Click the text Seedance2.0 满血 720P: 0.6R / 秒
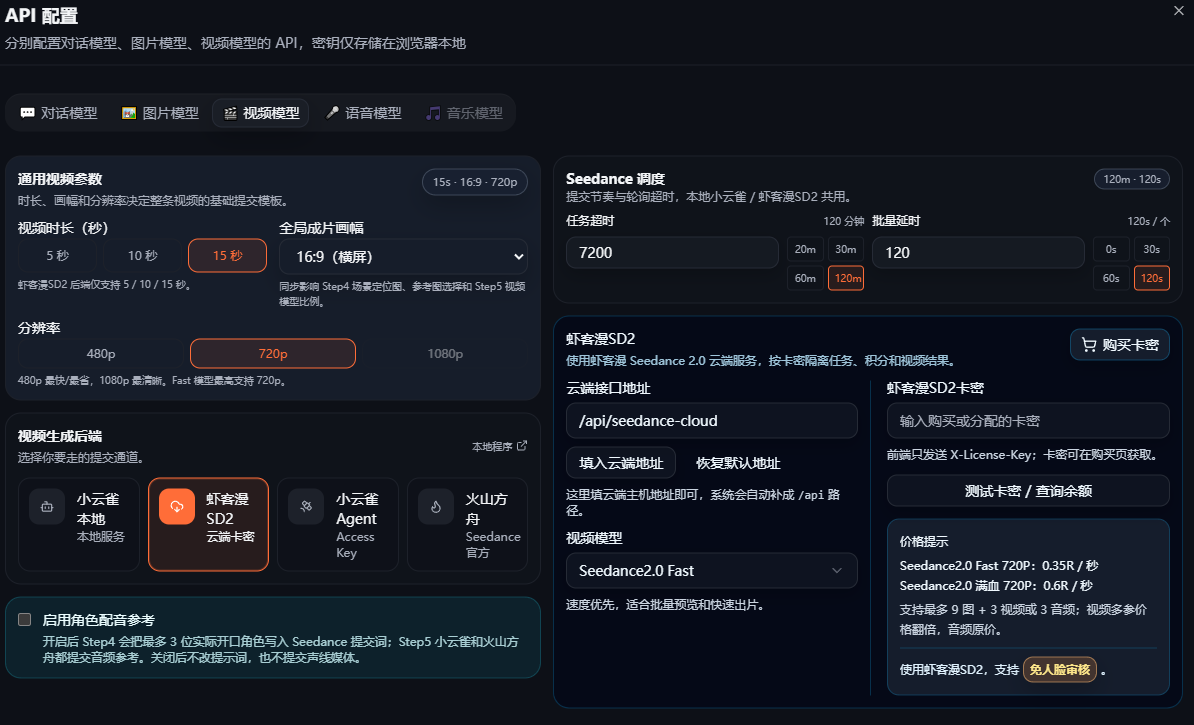This screenshot has width=1194, height=725. pyautogui.click(x=996, y=585)
